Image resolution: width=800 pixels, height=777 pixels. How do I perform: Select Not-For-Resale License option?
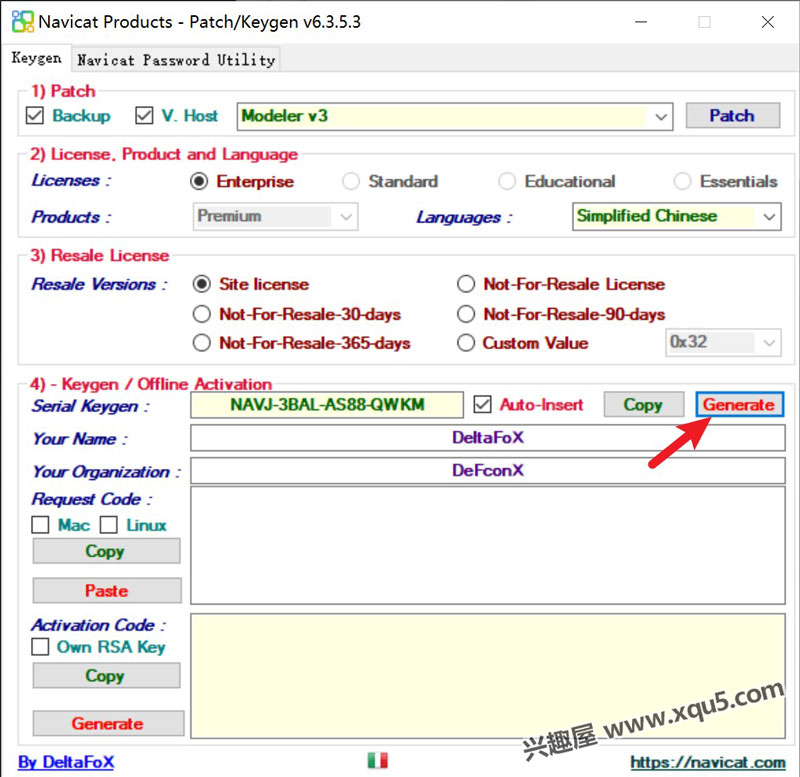coord(466,284)
